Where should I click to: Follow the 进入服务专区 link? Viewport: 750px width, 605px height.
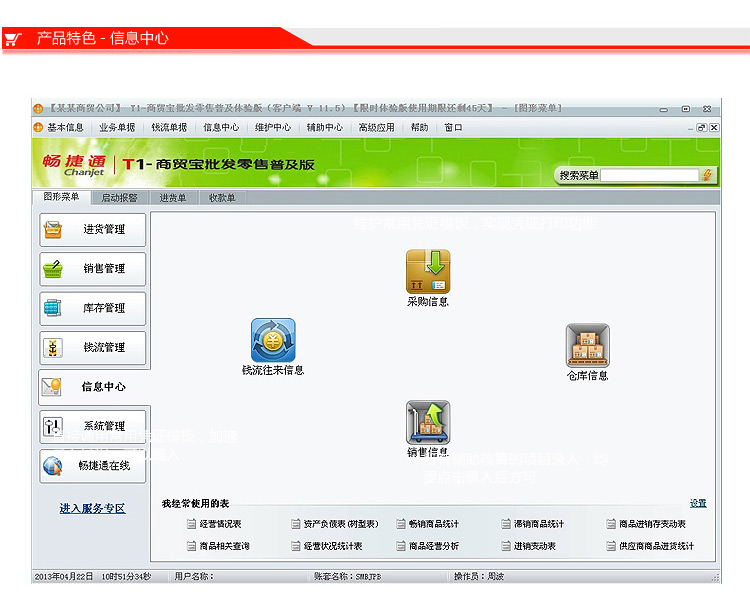[92, 508]
